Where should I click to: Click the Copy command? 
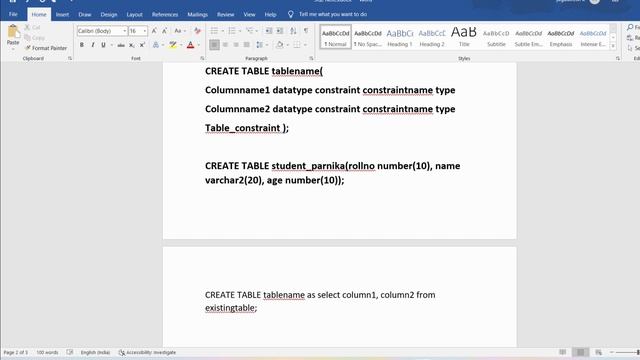[34, 38]
